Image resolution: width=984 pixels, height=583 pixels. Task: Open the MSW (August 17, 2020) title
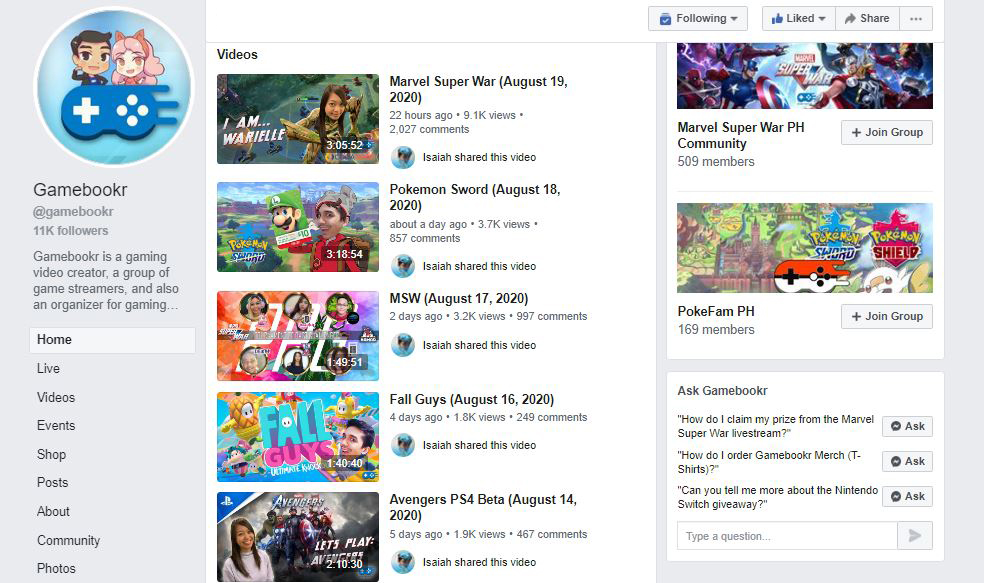point(459,299)
